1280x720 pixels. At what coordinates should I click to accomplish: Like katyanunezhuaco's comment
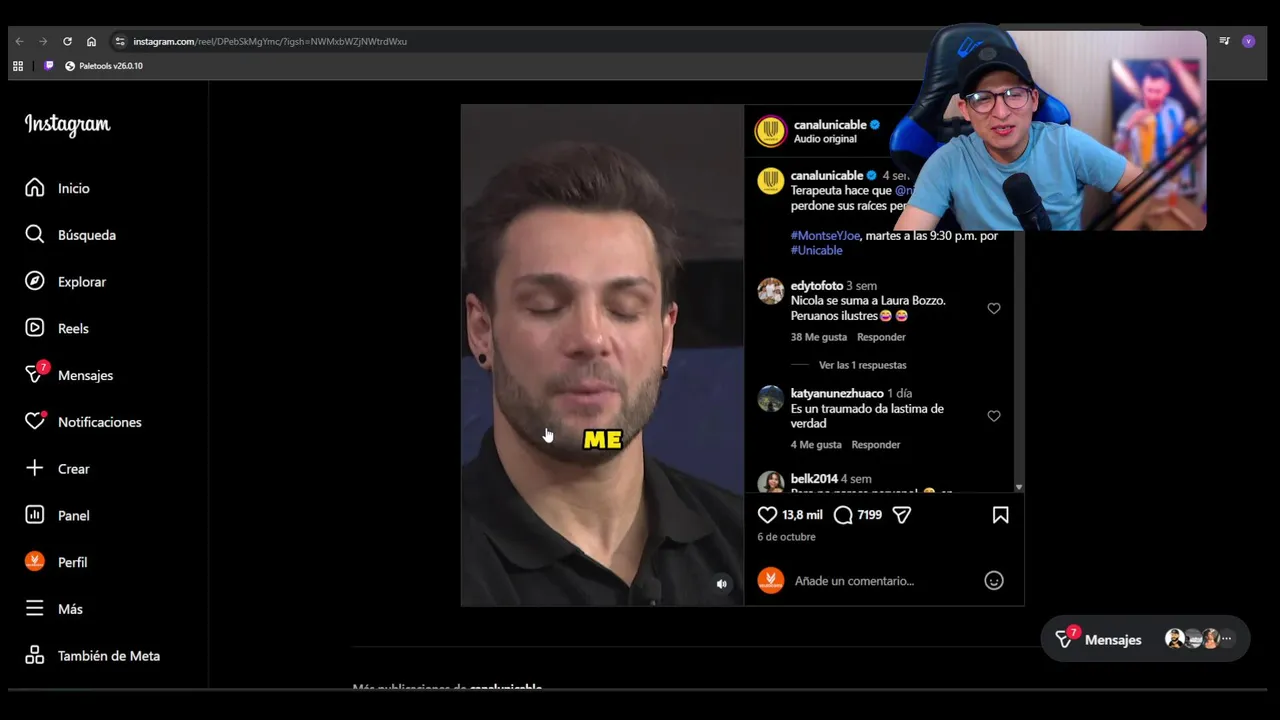tap(994, 416)
